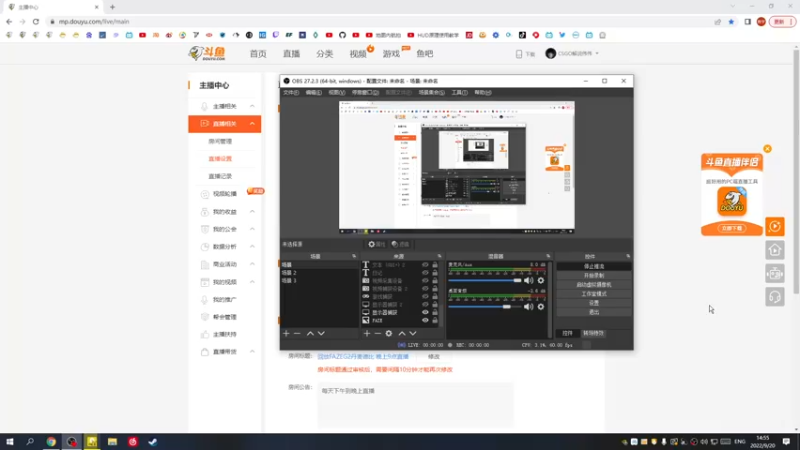
Task: Open 桌面音频 audio settings gear
Action: coord(541,307)
